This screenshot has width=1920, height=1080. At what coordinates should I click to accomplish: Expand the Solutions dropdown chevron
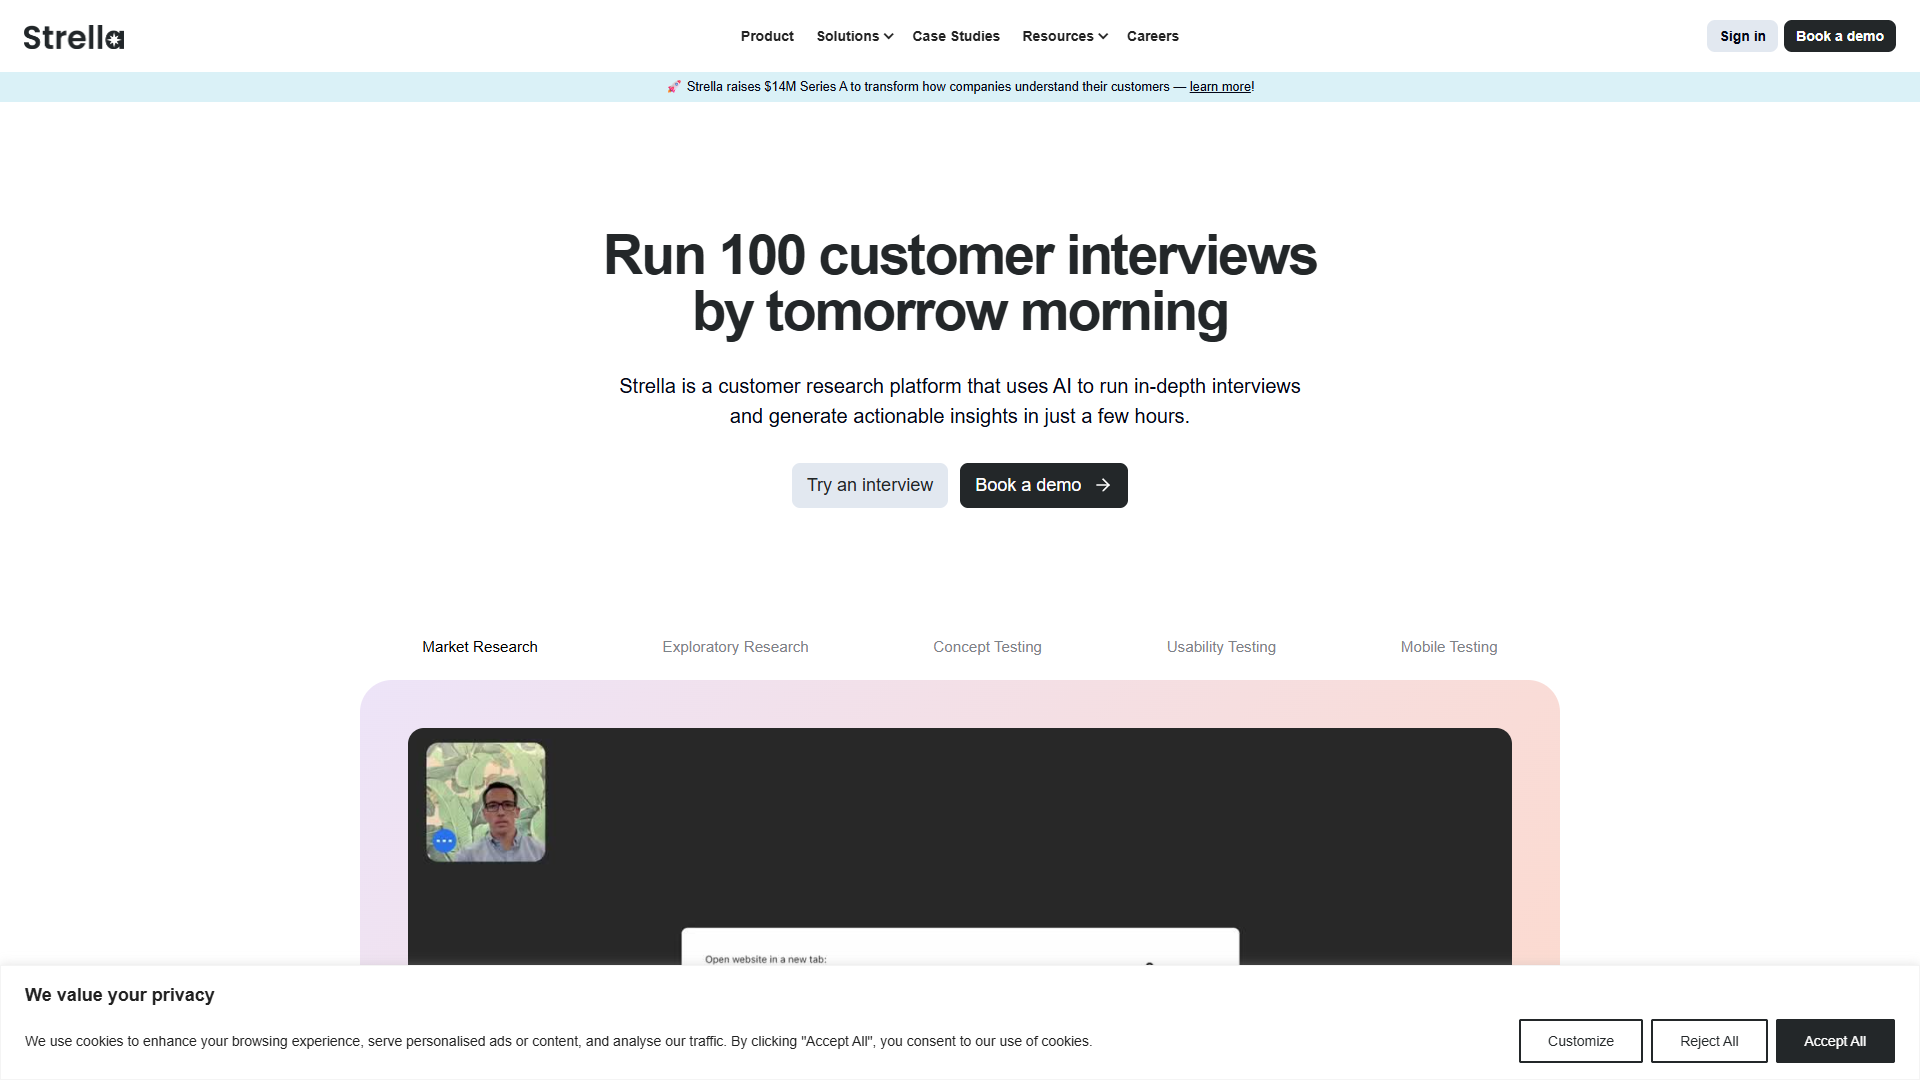888,36
